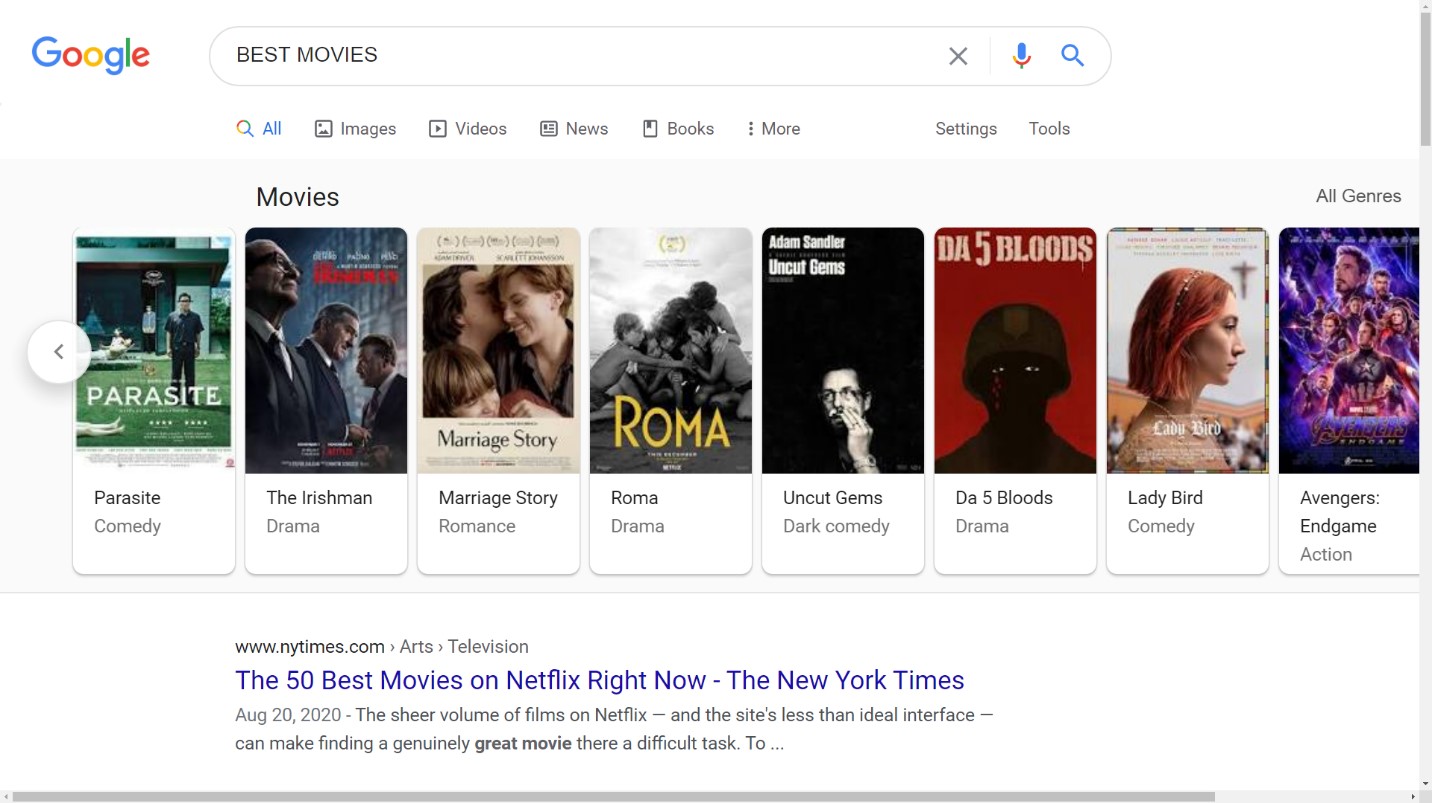Open the Parasite movie poster

154,351
